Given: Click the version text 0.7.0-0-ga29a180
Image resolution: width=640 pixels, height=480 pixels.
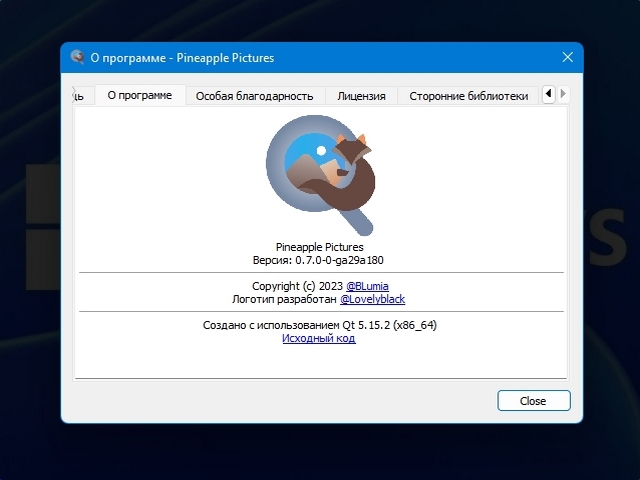Looking at the screenshot, I should (339, 260).
